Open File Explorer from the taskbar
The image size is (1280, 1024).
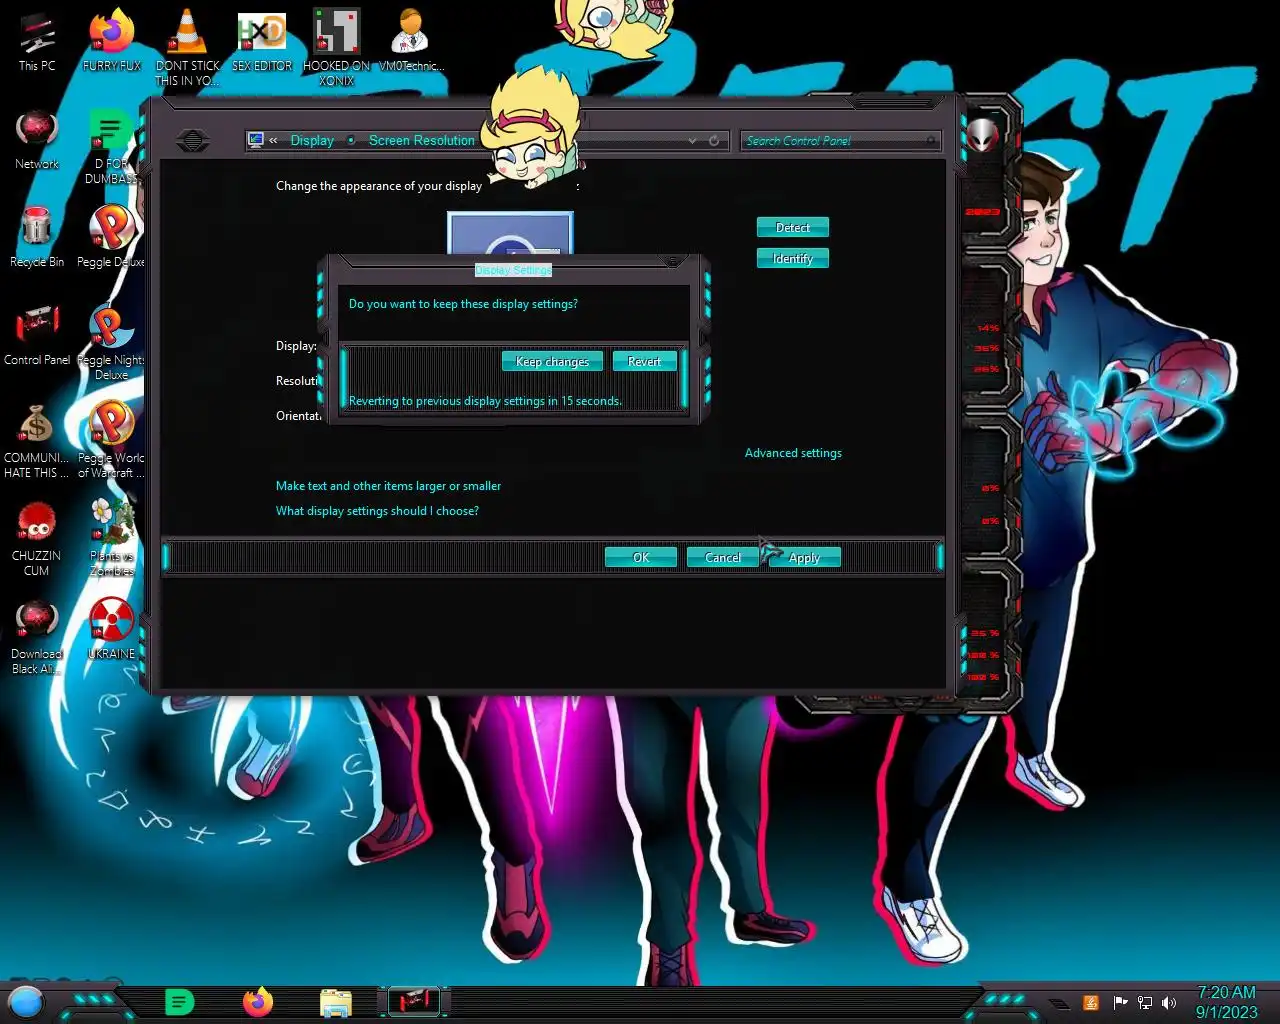pyautogui.click(x=336, y=1002)
